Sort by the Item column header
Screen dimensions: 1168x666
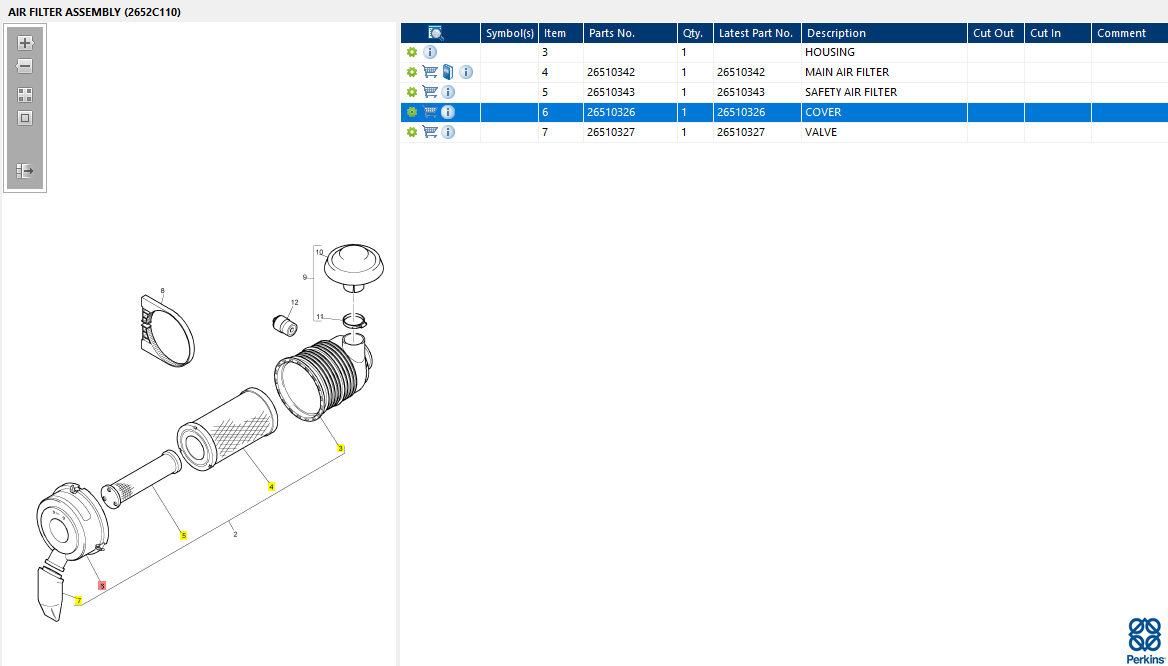point(561,33)
